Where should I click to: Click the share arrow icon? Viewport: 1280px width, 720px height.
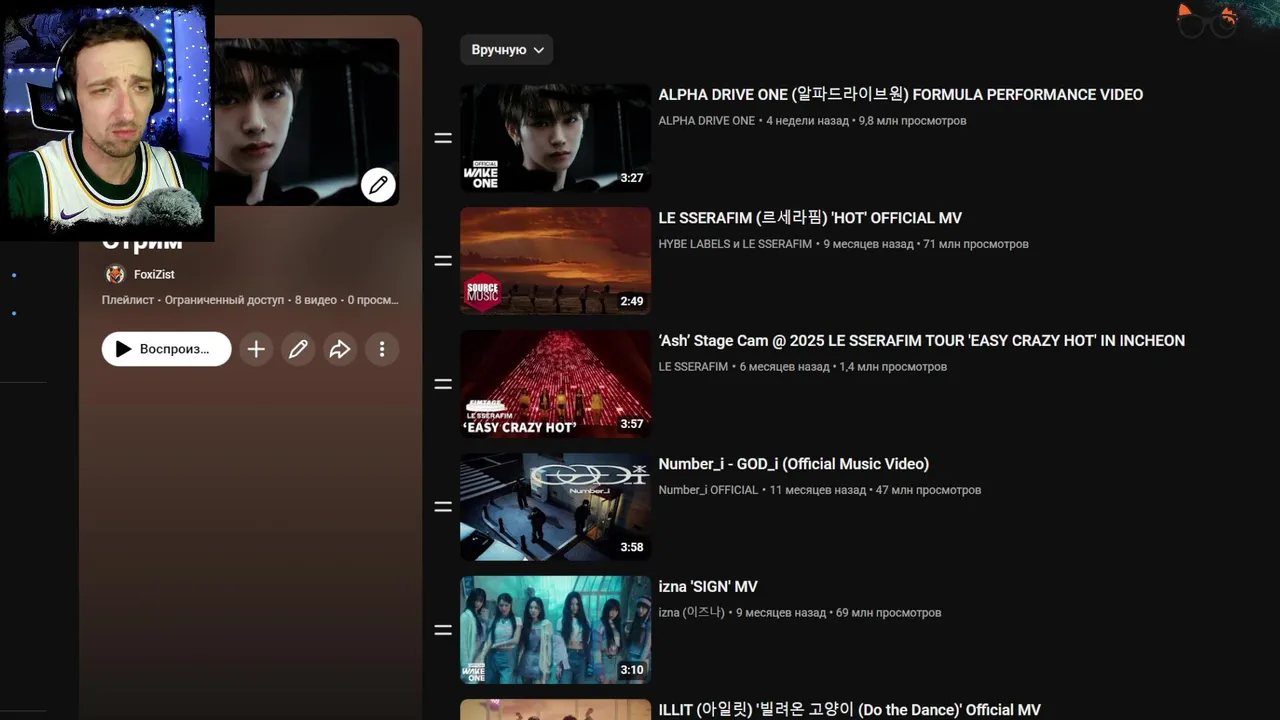click(340, 349)
